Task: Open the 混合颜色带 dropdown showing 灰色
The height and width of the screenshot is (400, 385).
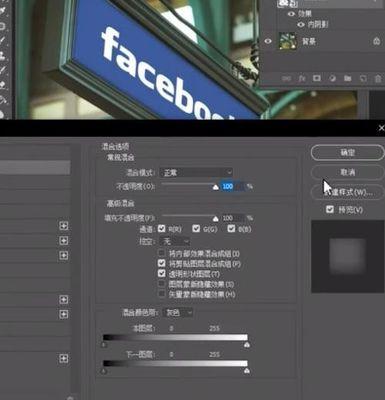Action: click(x=178, y=312)
